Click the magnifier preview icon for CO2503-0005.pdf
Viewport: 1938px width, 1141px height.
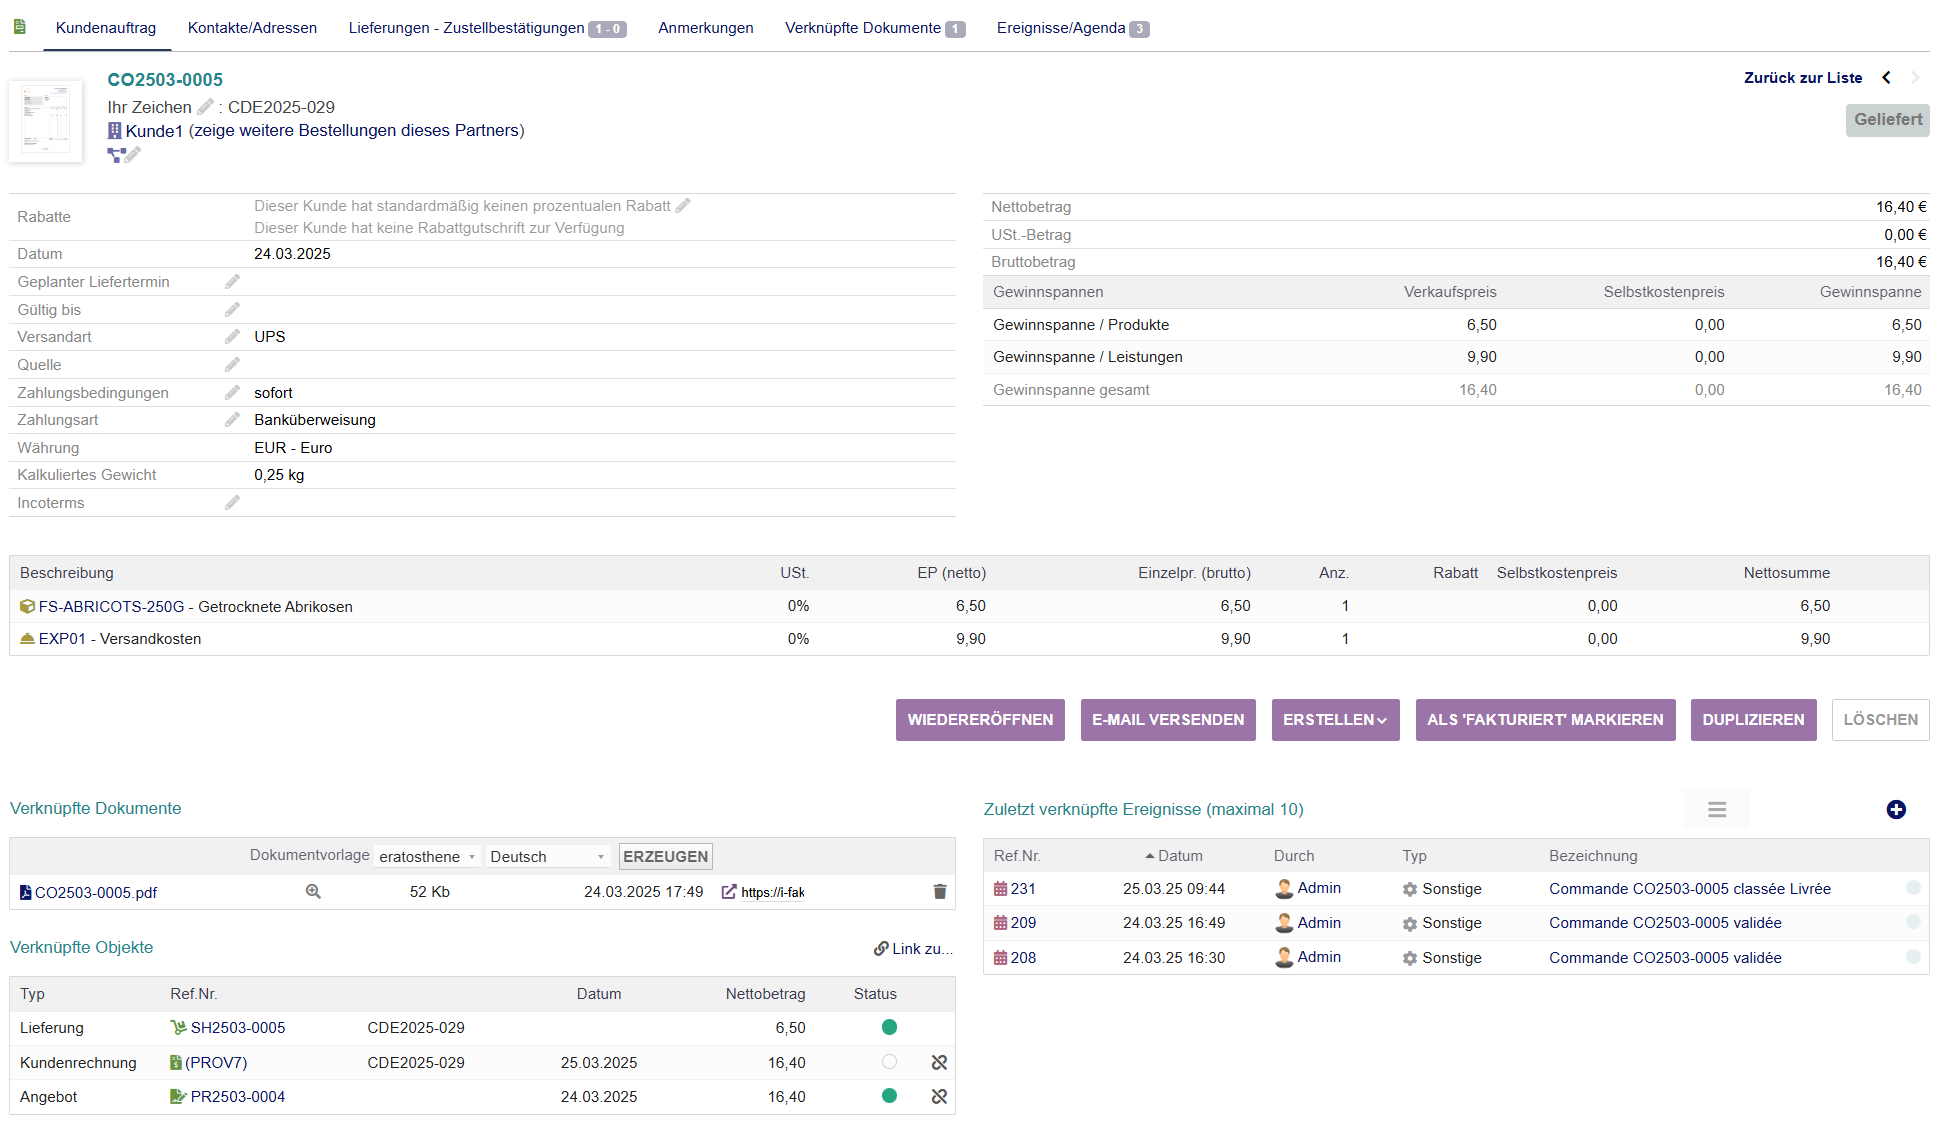(313, 892)
